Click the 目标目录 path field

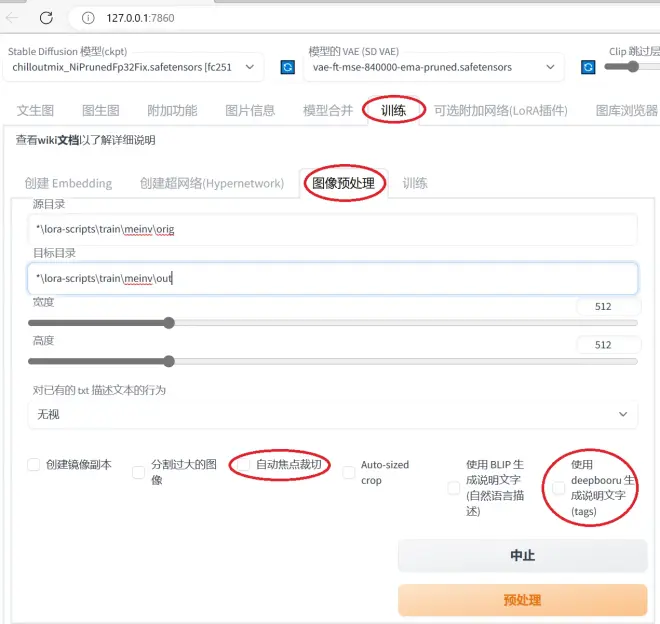(333, 278)
